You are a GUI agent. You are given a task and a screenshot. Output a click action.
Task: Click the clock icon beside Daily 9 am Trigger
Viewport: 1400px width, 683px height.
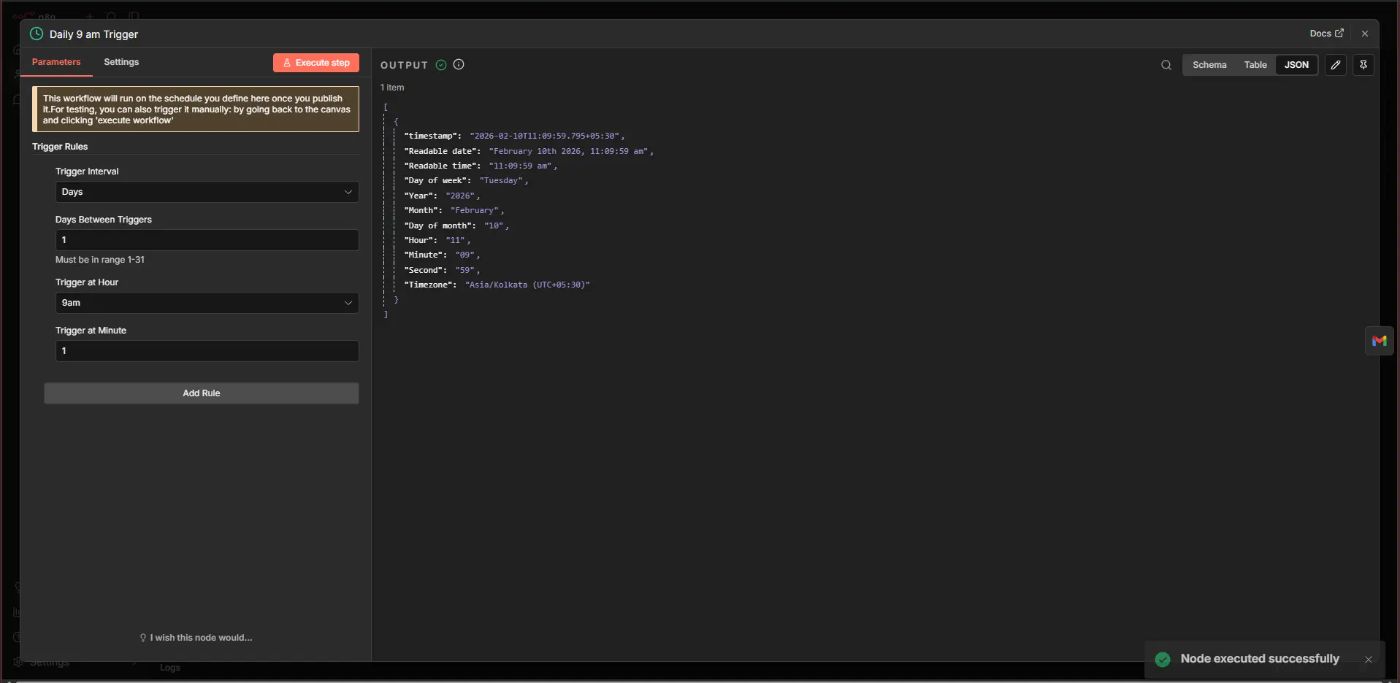(37, 34)
